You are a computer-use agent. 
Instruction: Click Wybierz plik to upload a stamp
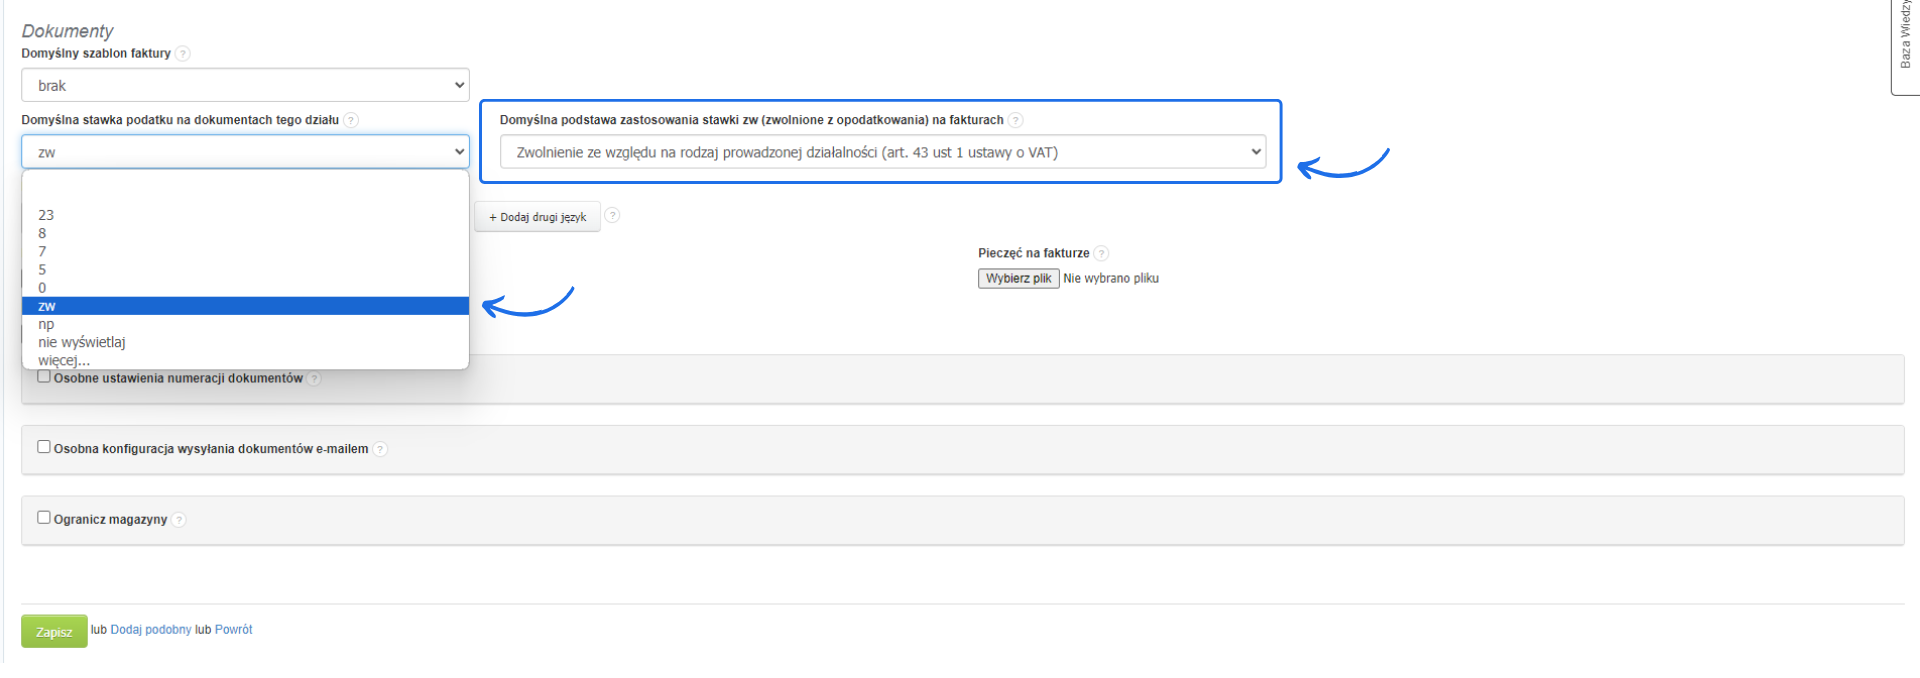tap(1018, 278)
